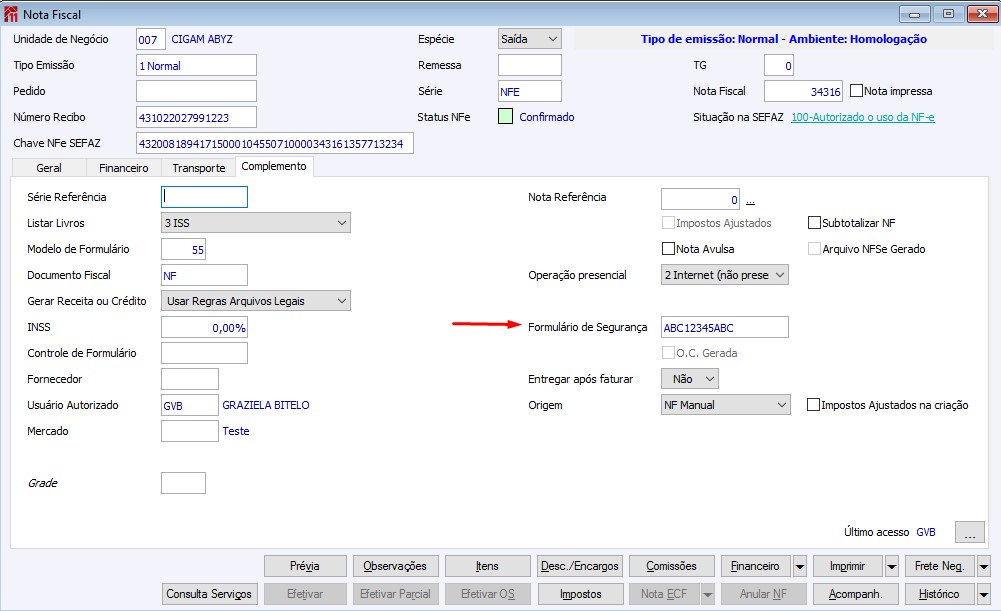Click the Tipo Emissão field
This screenshot has height=611, width=1001.
point(196,65)
